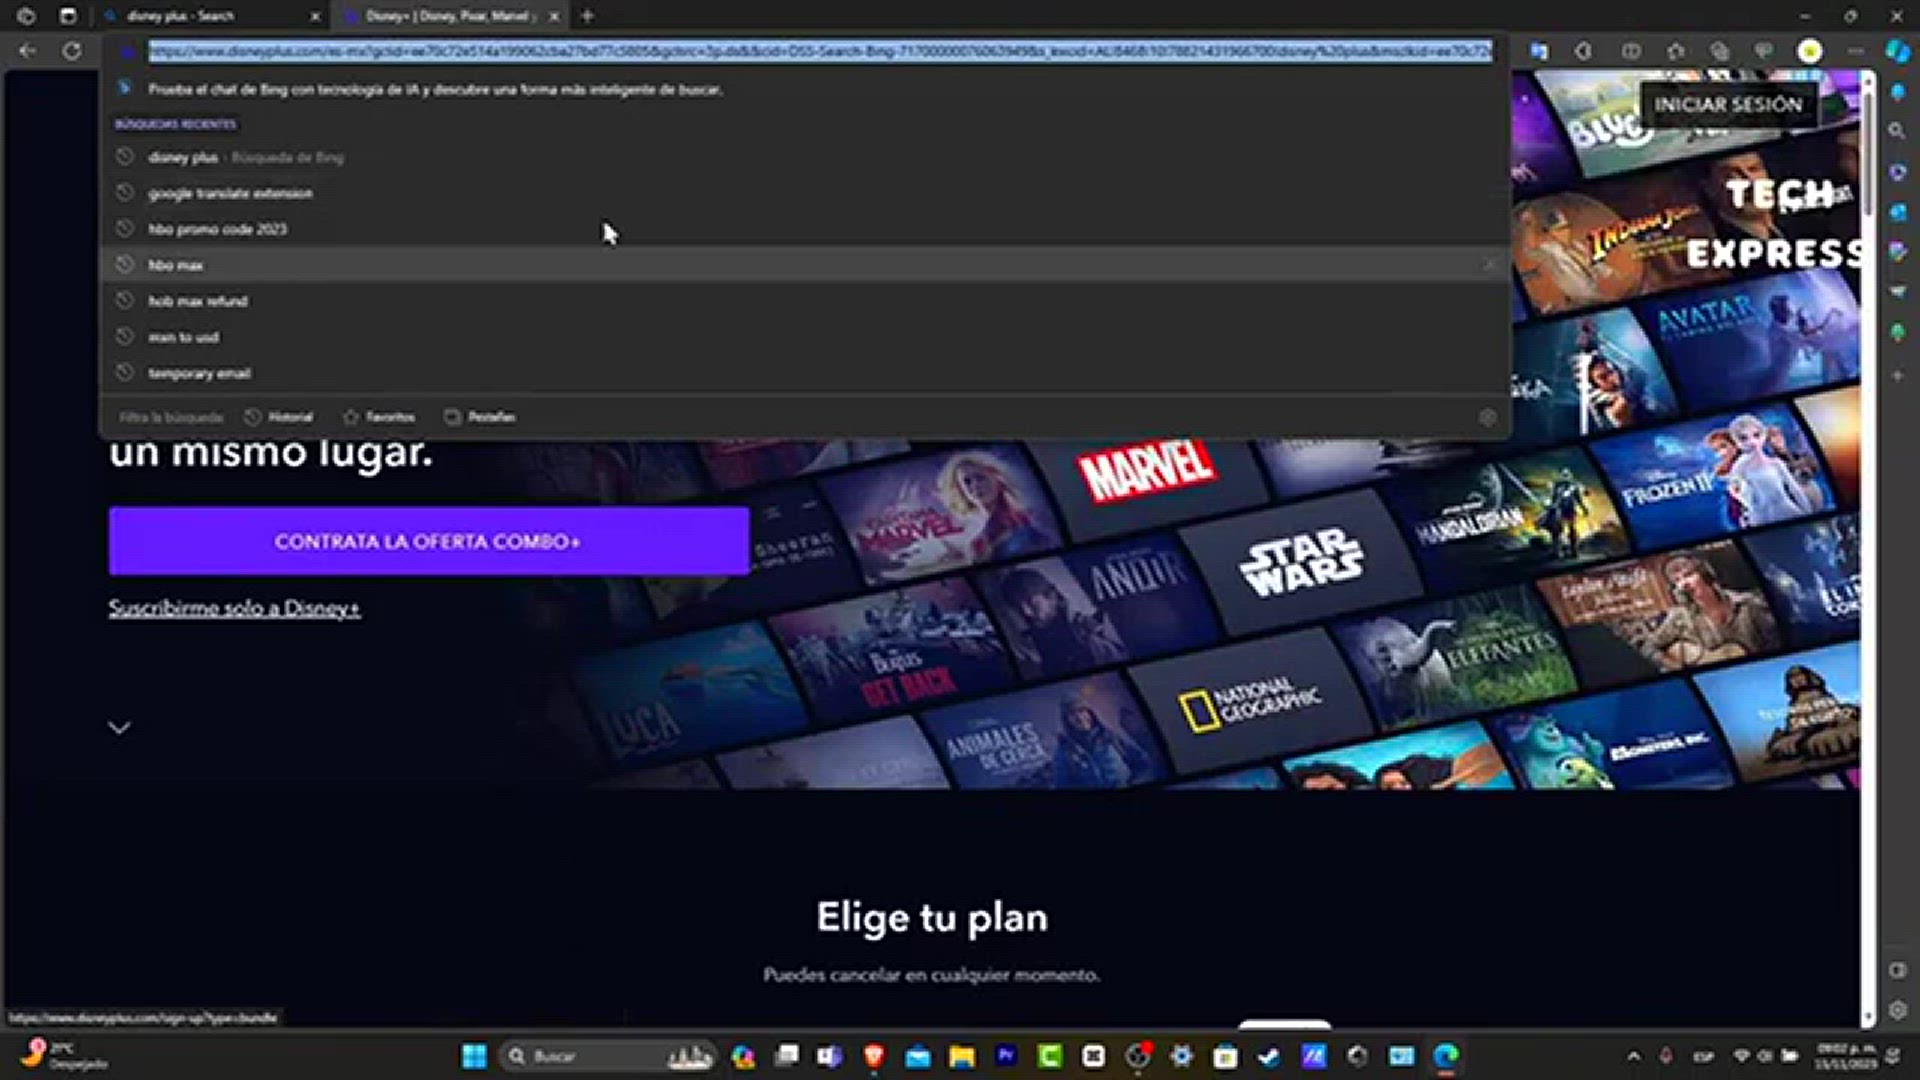
Task: Open the search magnifier in the Edge sidebar
Action: tap(1897, 131)
